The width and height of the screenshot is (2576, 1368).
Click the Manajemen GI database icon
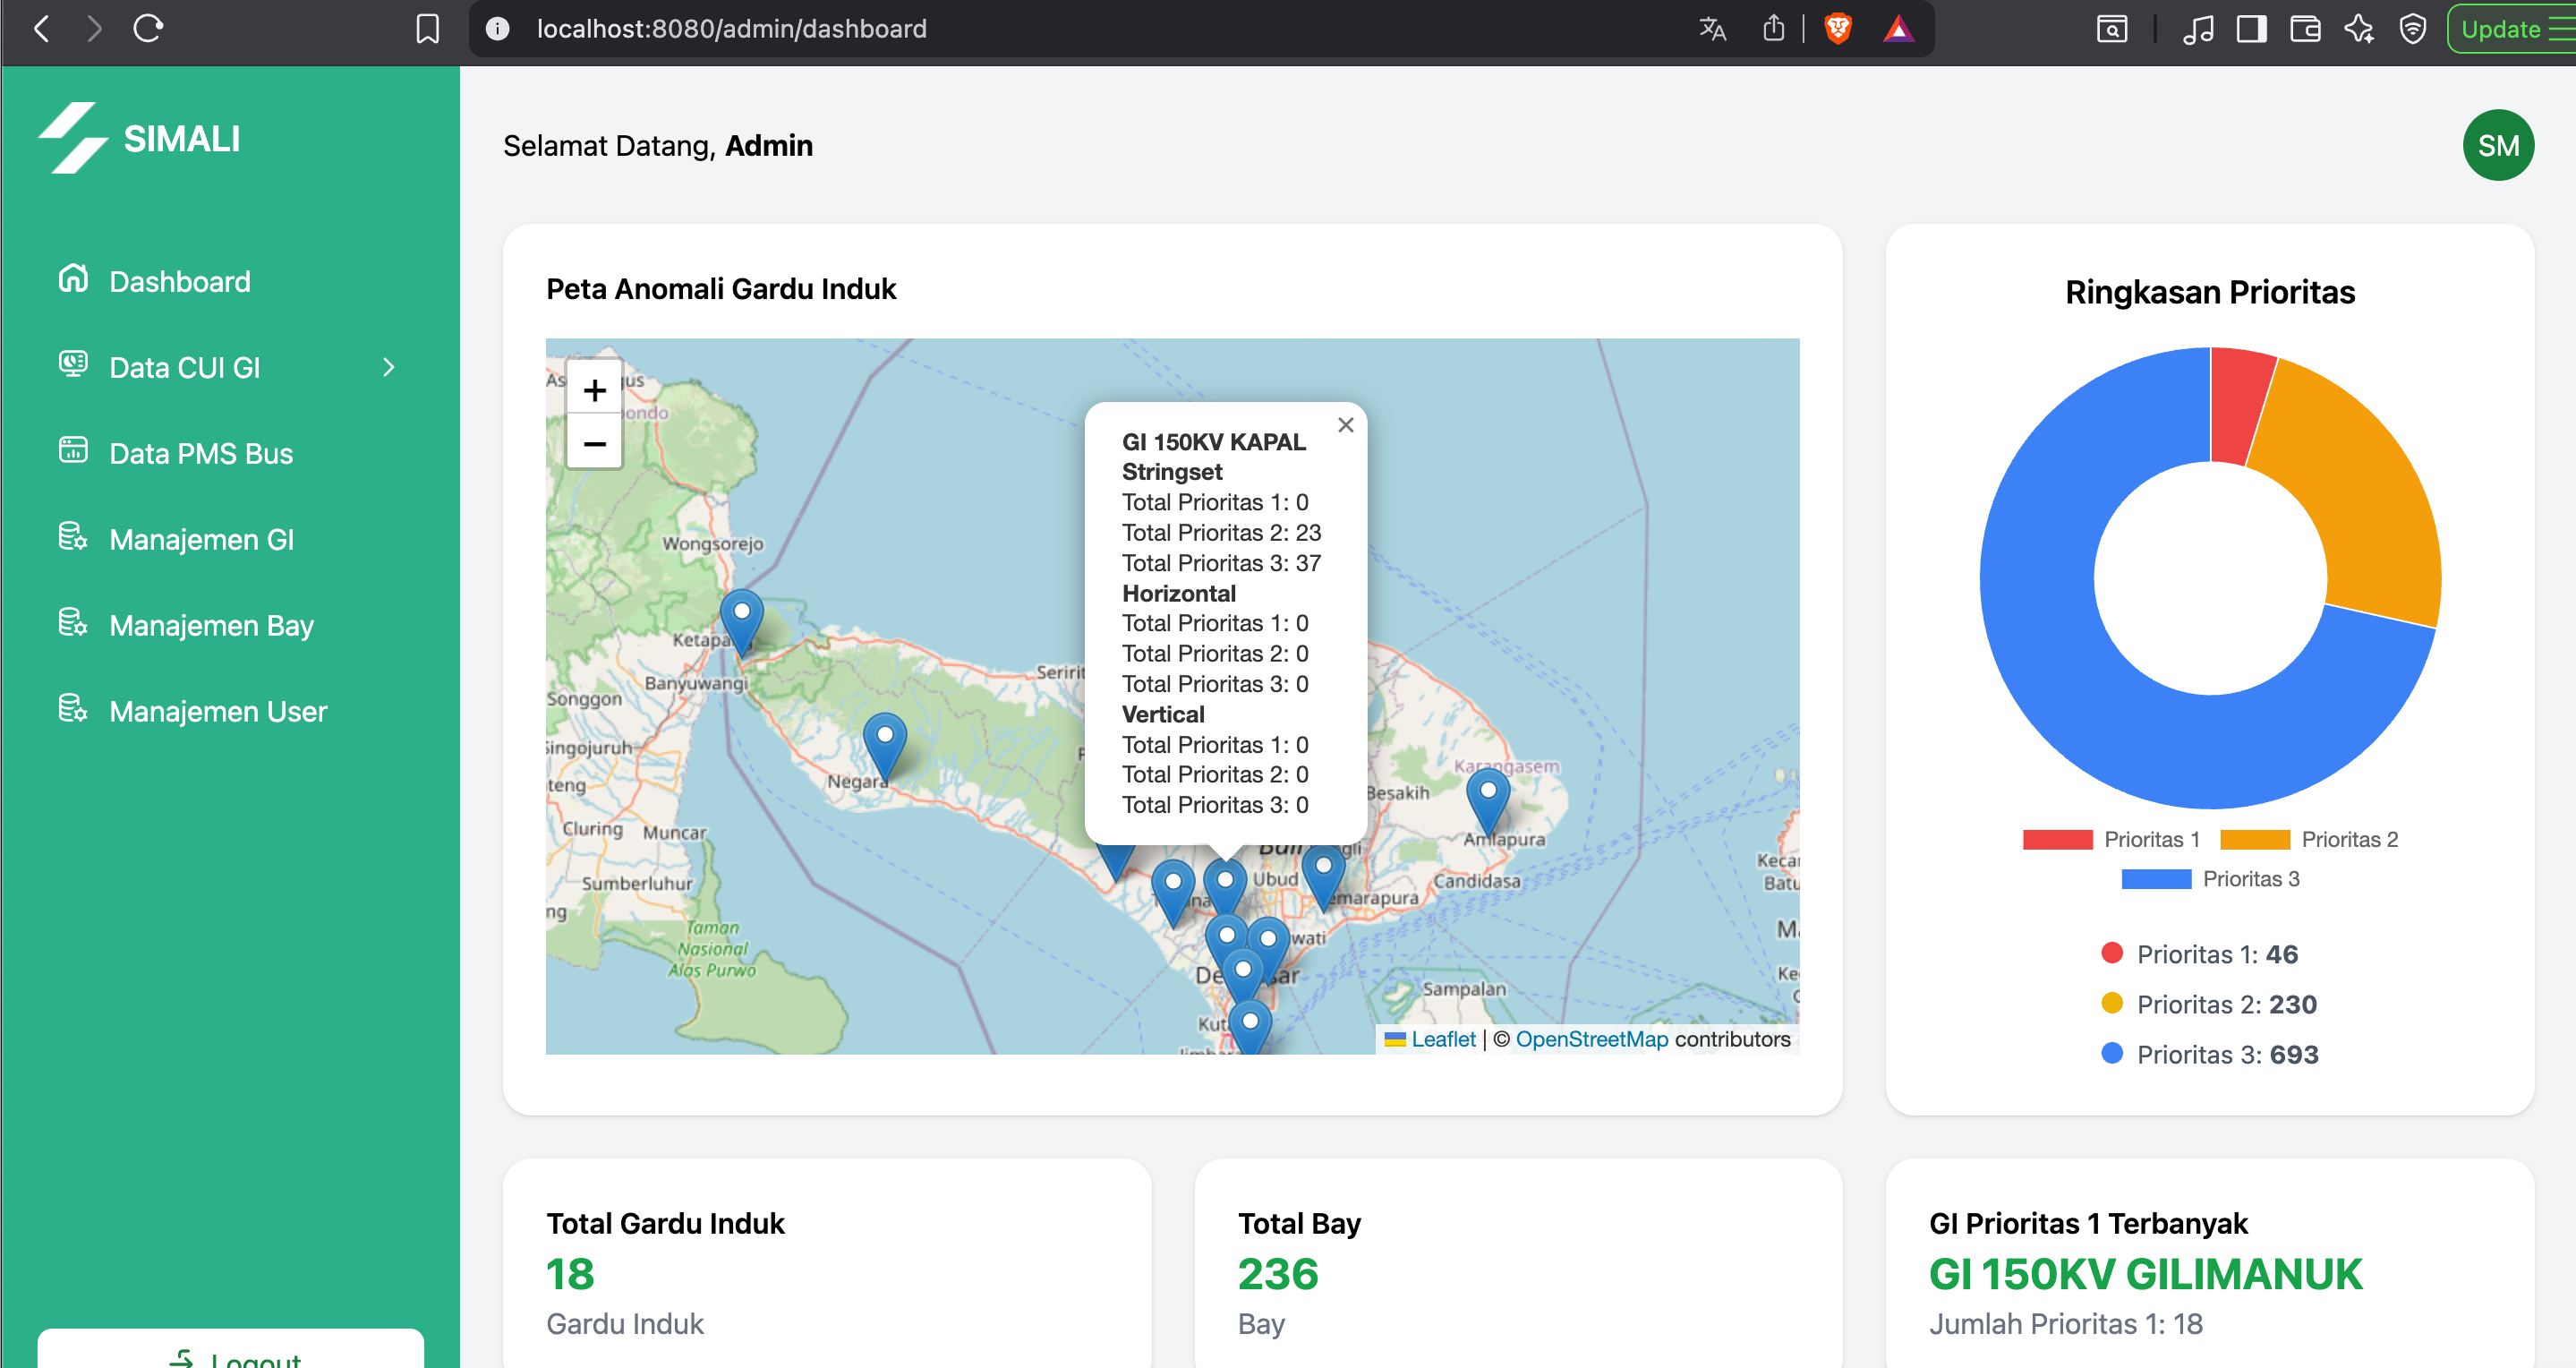71,538
